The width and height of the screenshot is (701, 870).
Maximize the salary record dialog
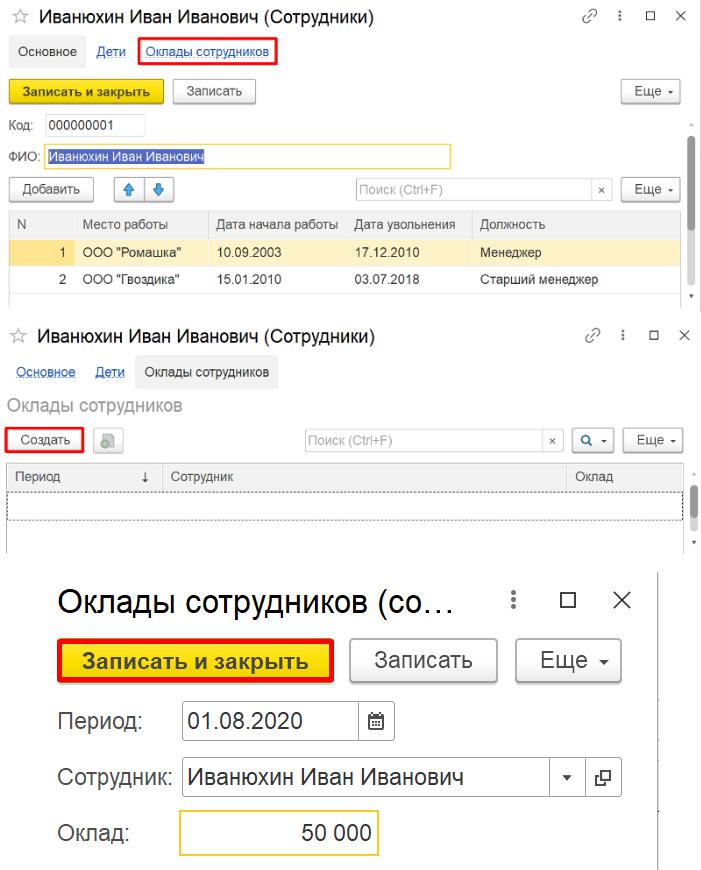click(x=567, y=600)
